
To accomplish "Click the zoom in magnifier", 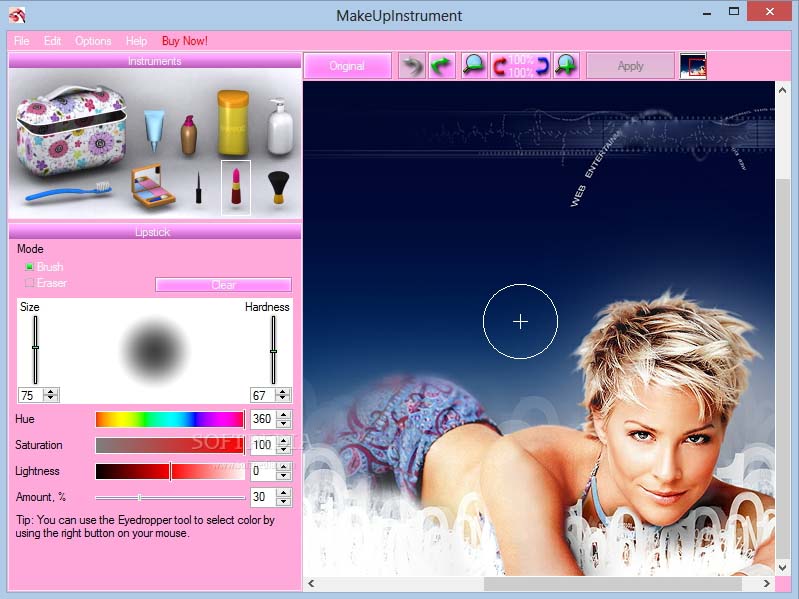I will click(566, 66).
